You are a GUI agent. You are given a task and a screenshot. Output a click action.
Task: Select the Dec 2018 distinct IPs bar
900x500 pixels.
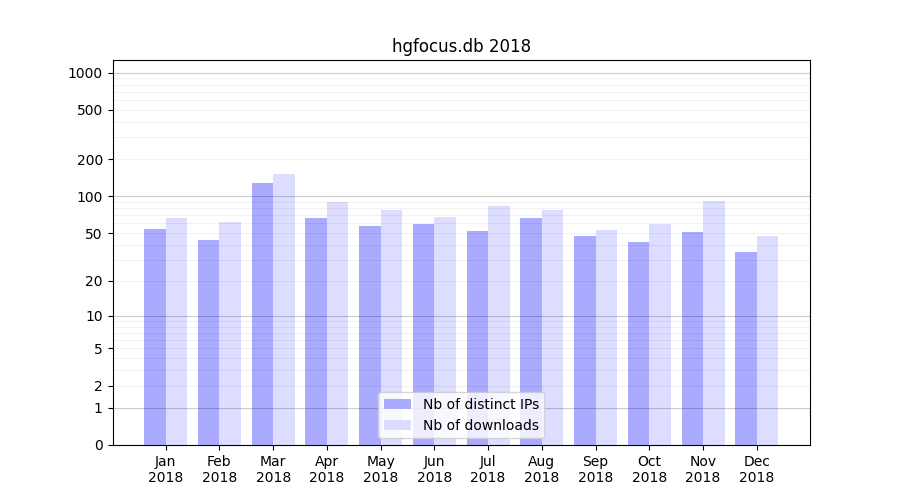[x=746, y=348]
